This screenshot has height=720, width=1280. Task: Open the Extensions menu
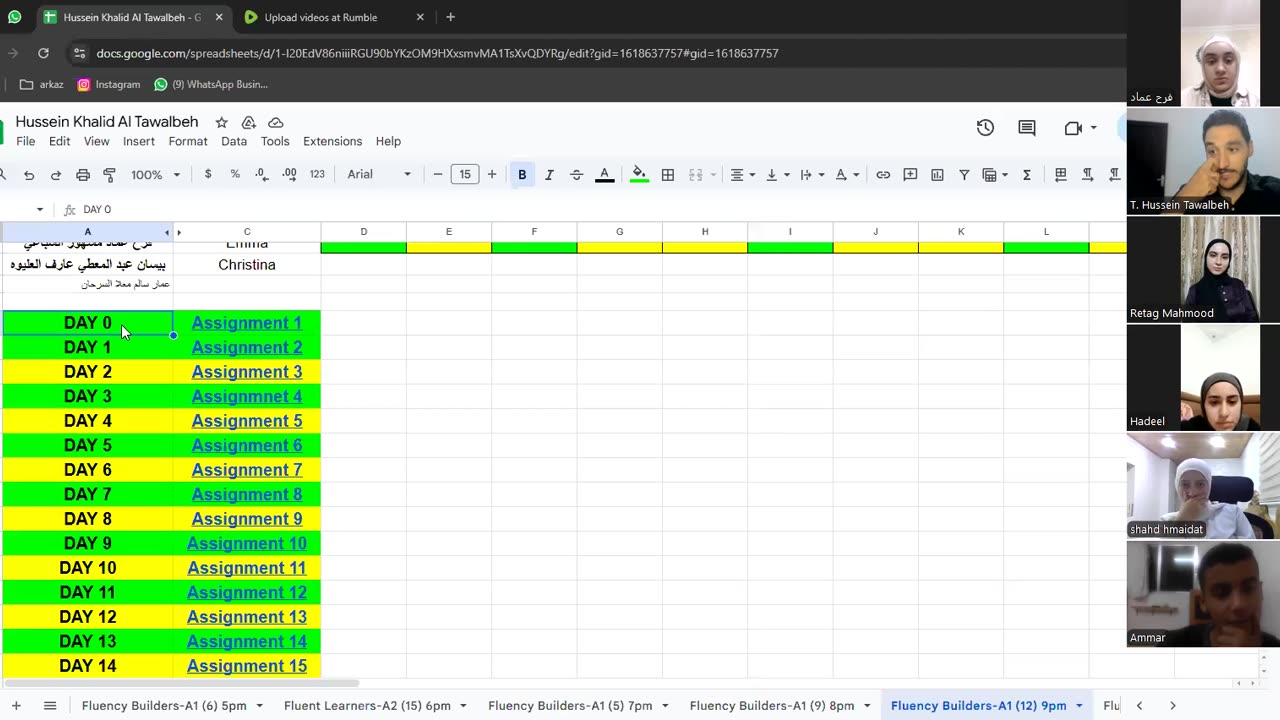coord(332,141)
